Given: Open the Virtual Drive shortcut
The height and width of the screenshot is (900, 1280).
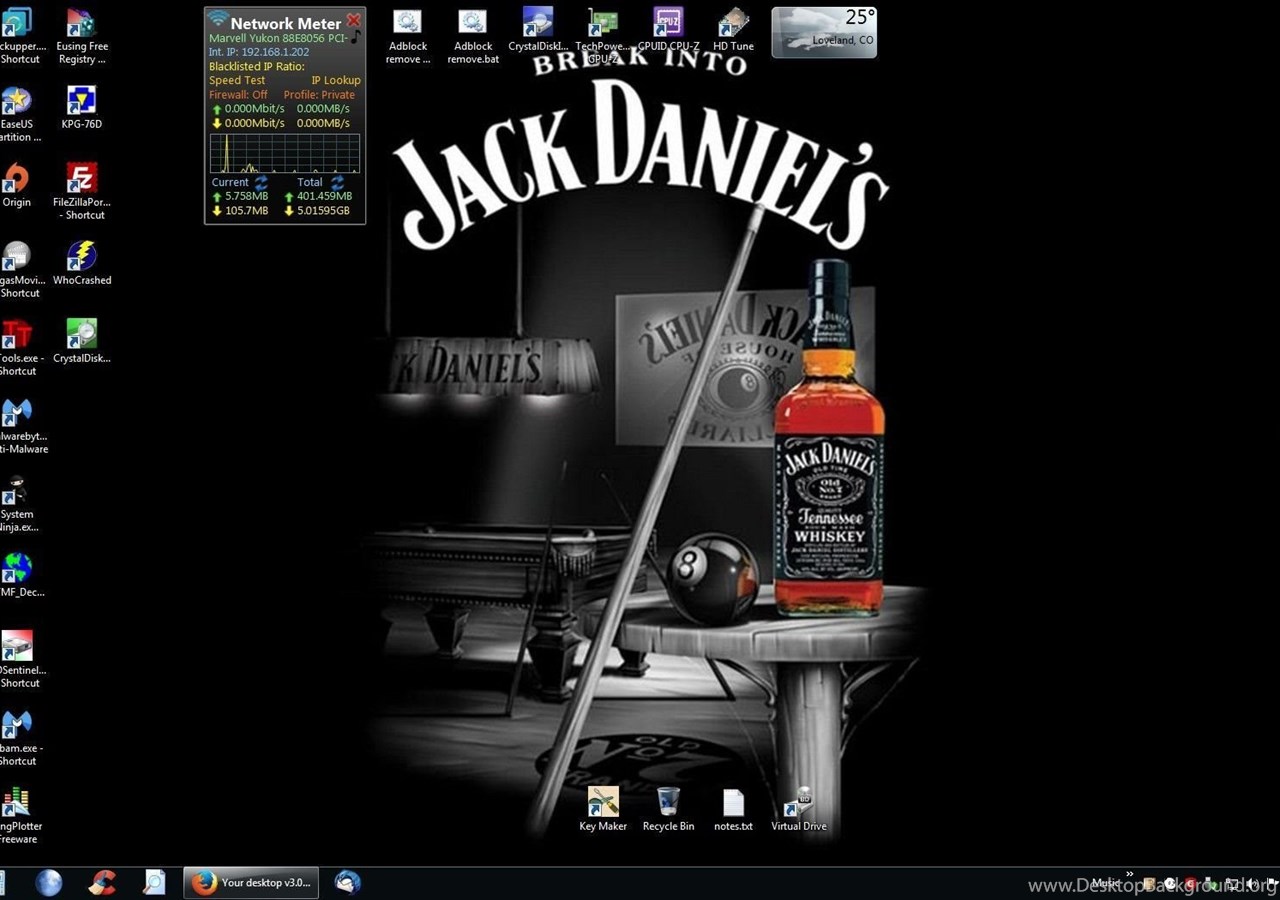Looking at the screenshot, I should pyautogui.click(x=799, y=803).
